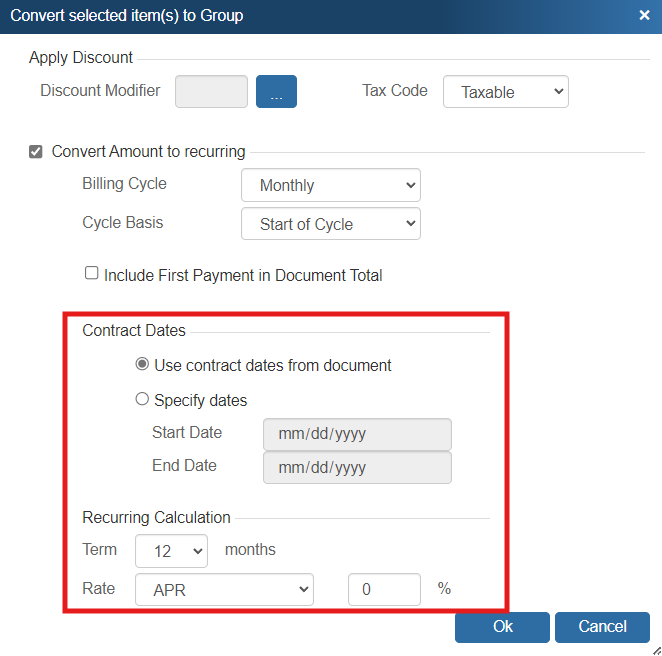Click the dialog resize grip in corner
This screenshot has width=662, height=656.
click(655, 649)
